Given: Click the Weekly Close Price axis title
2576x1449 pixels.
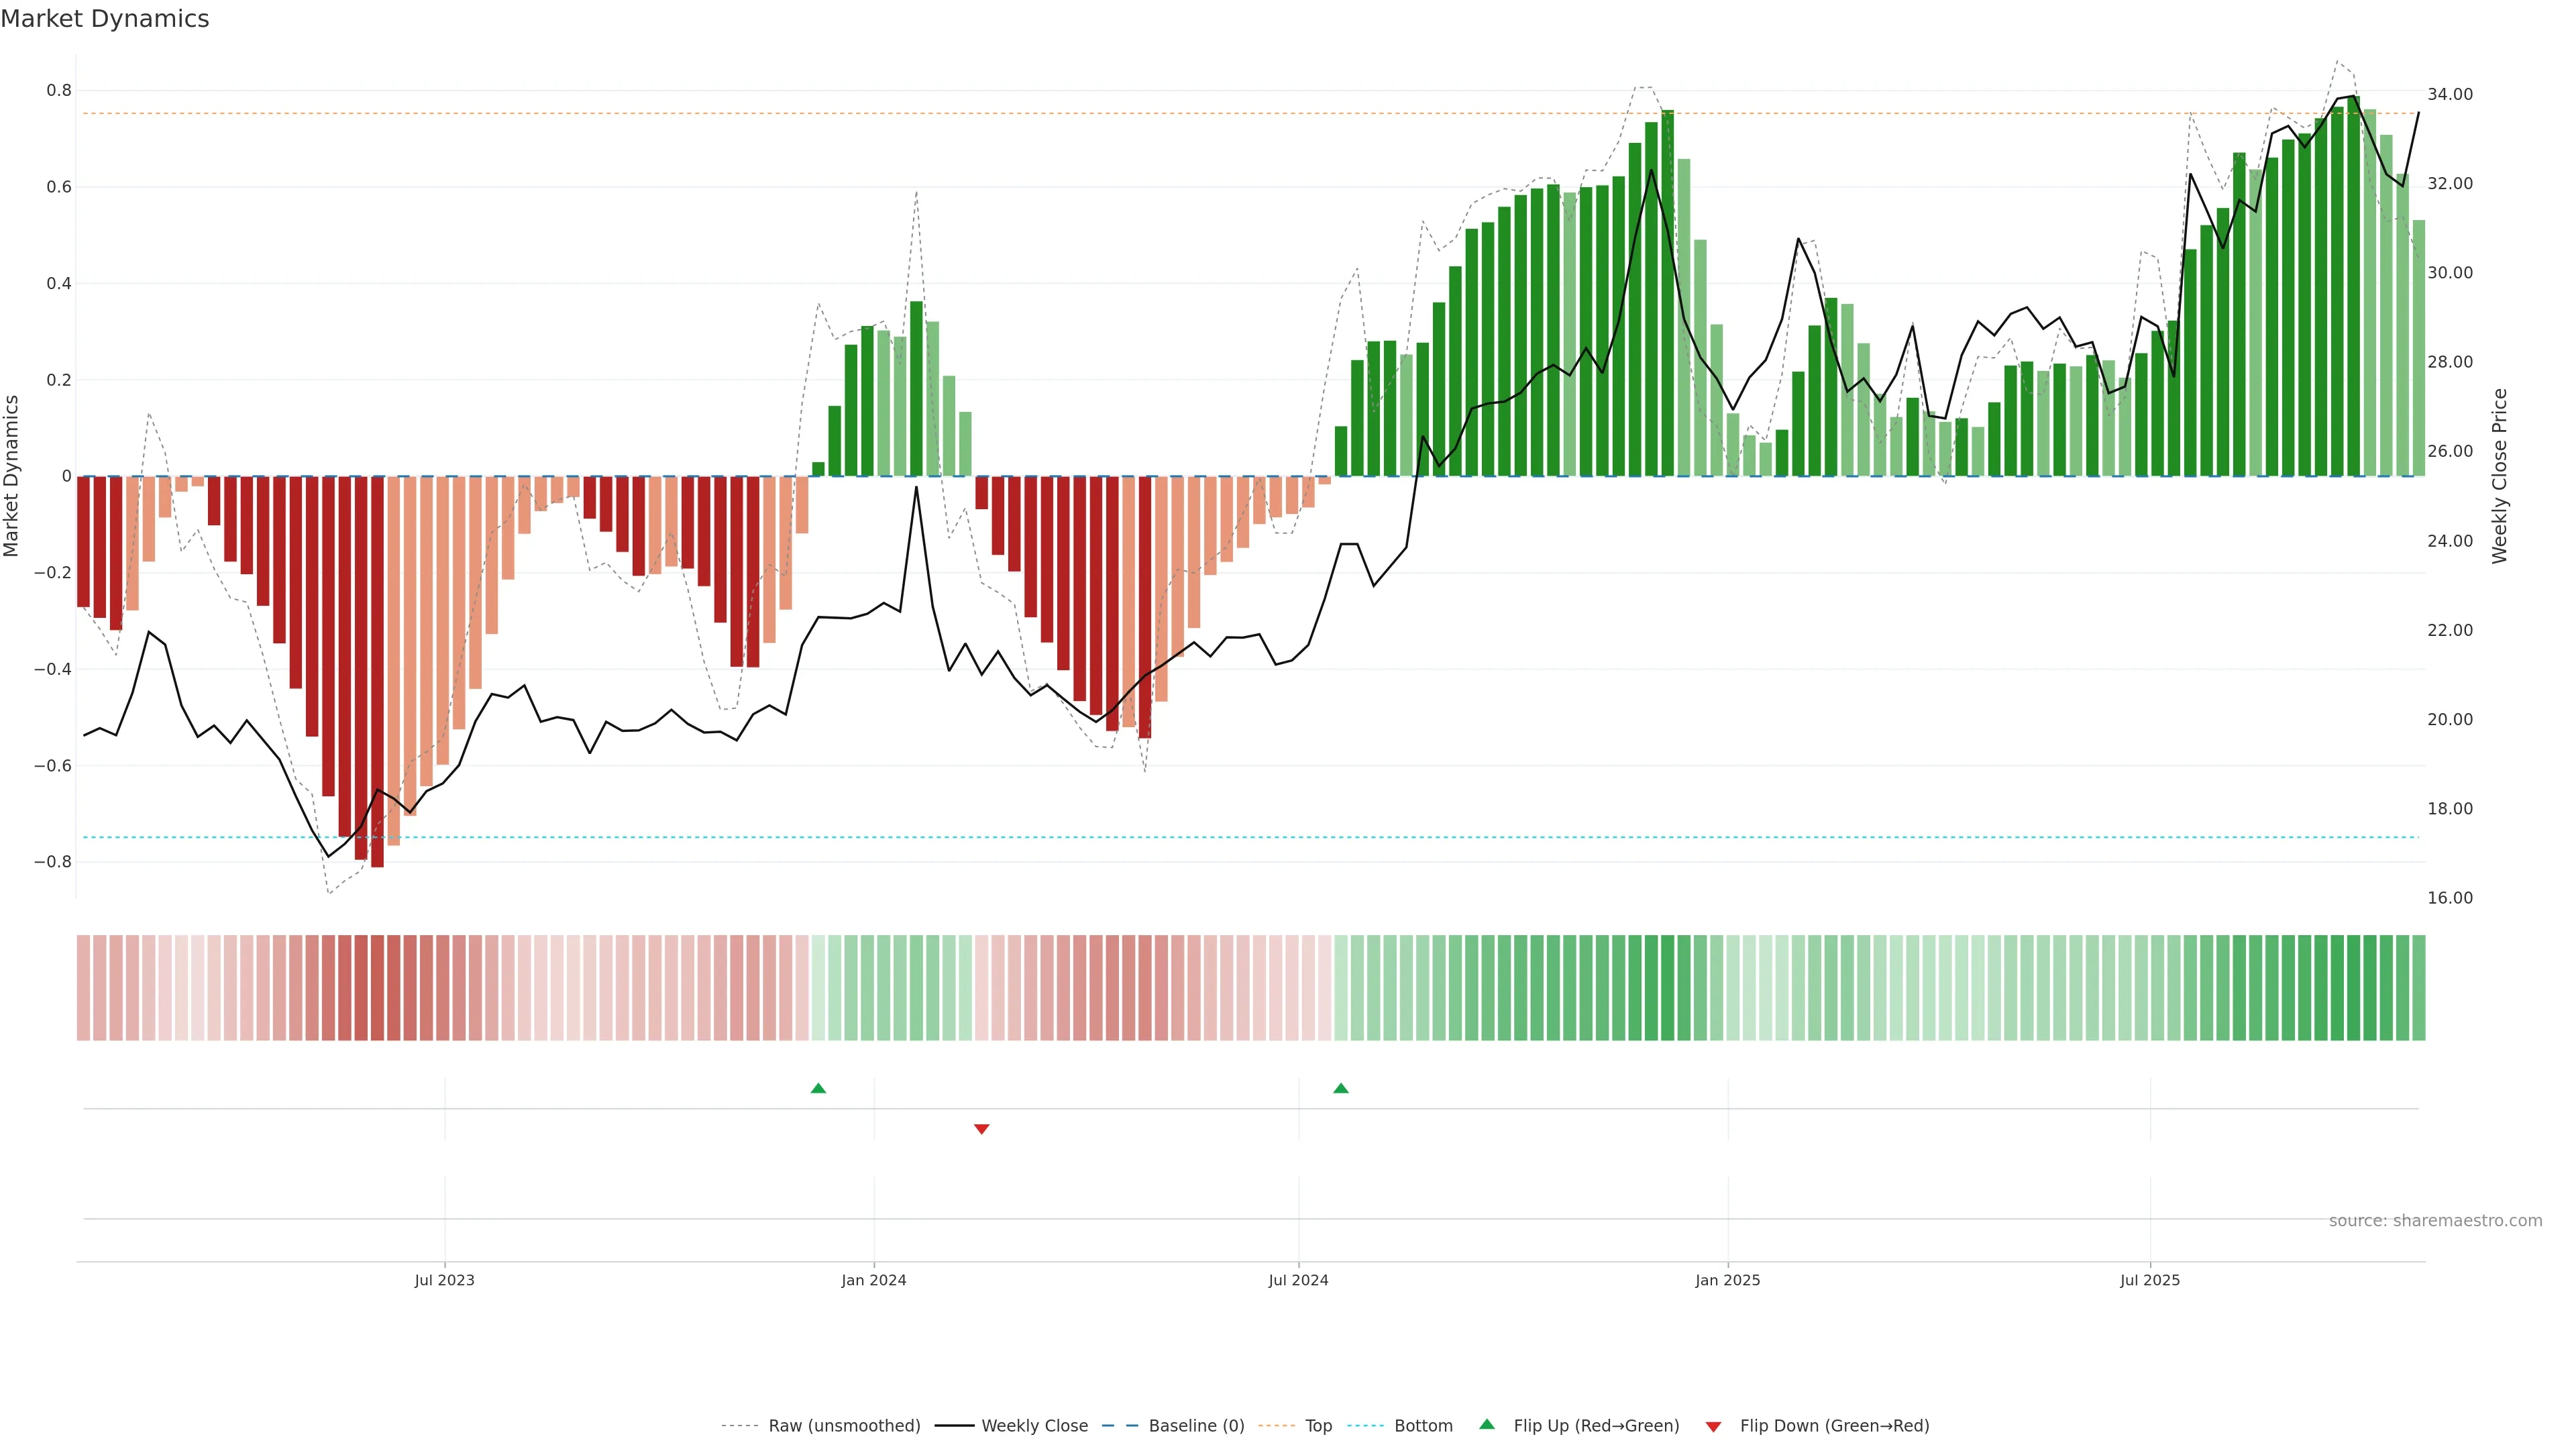Looking at the screenshot, I should point(2500,476).
